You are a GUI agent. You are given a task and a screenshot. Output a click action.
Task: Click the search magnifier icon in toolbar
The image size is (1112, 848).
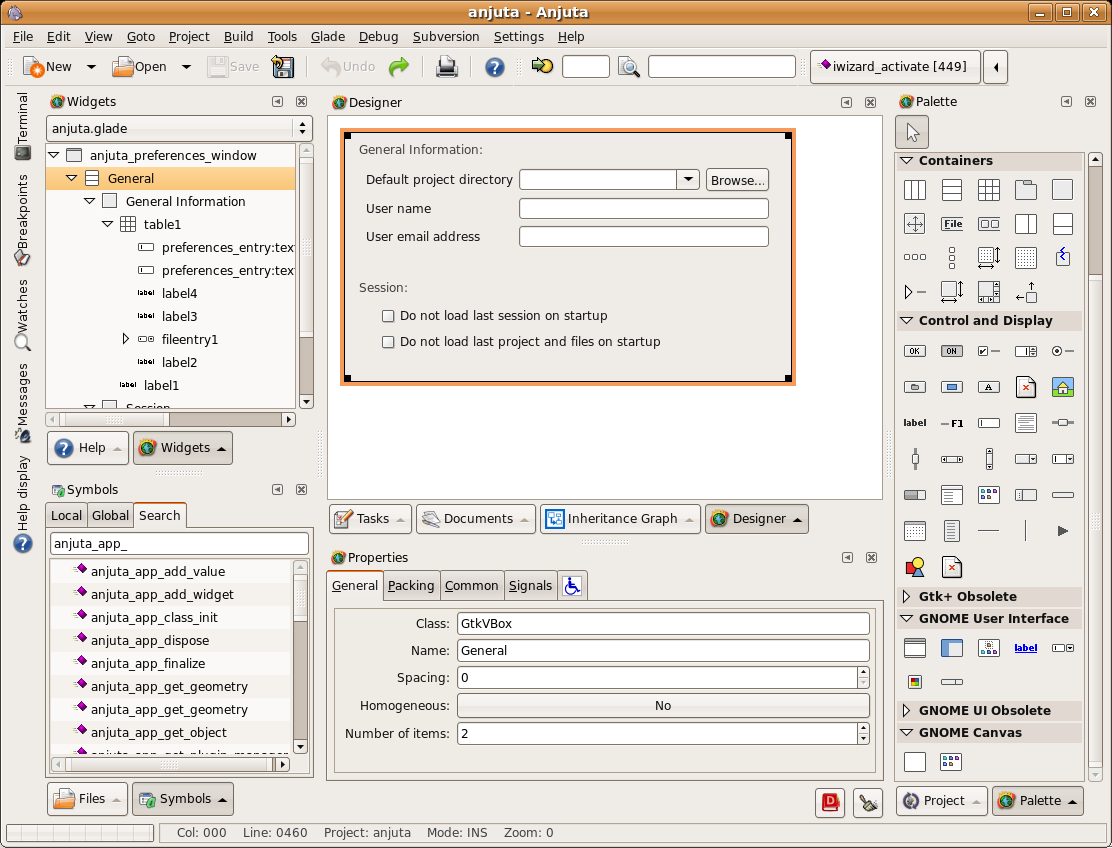click(x=628, y=67)
